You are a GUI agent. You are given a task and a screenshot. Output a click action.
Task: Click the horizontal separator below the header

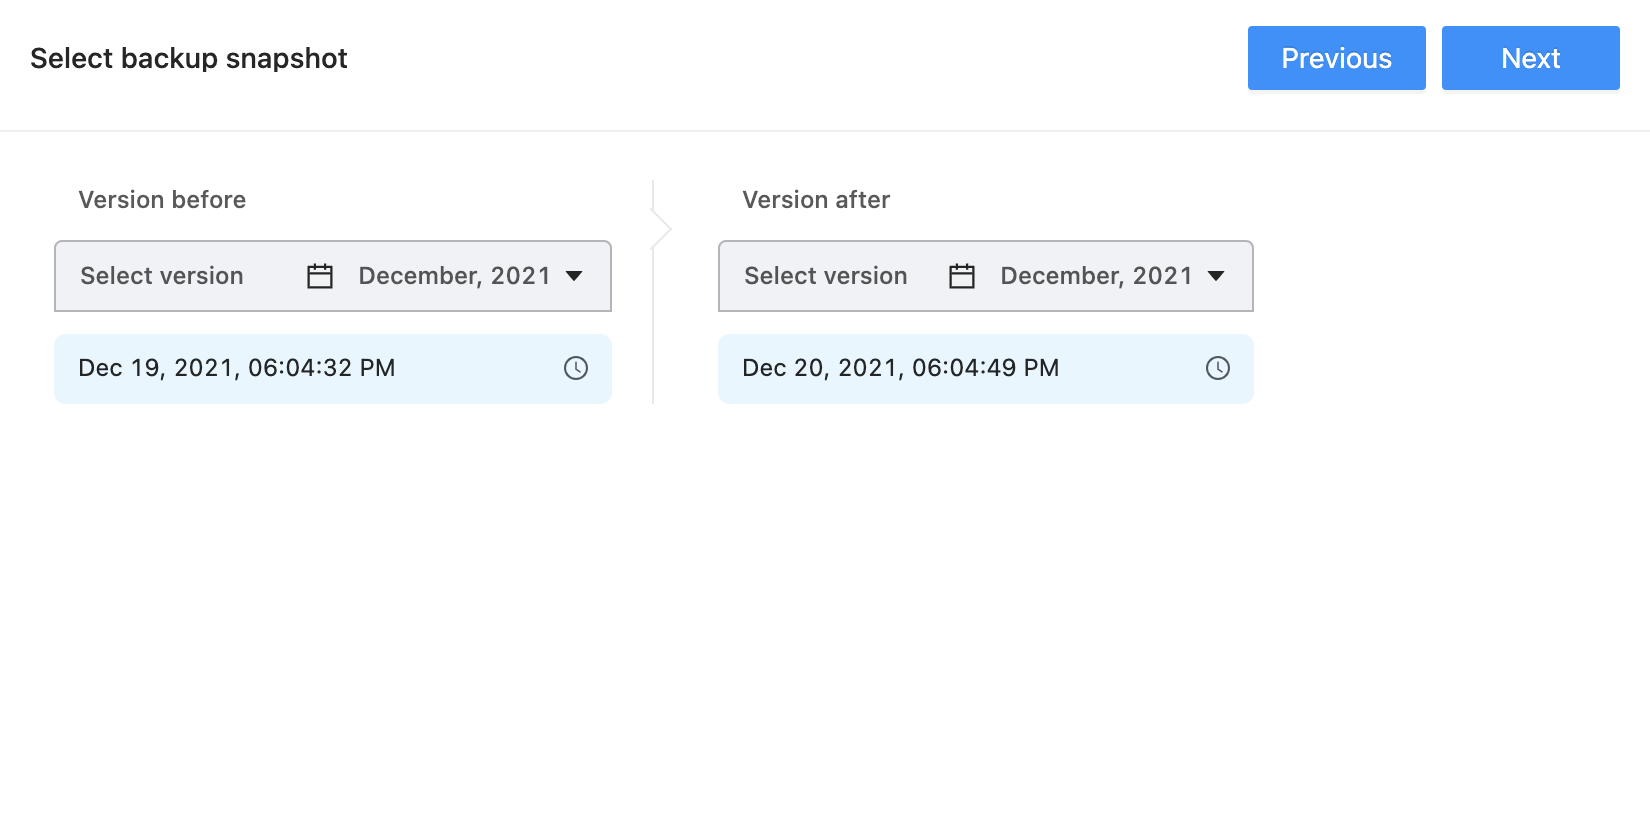[825, 131]
